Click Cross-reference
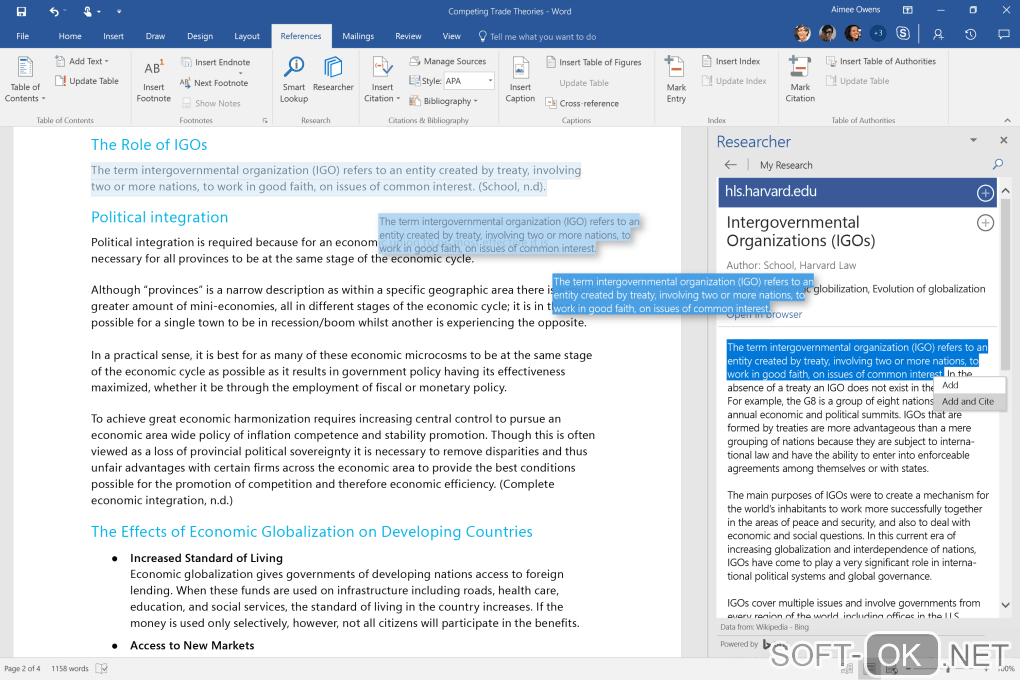The width and height of the screenshot is (1020, 680). coord(582,103)
